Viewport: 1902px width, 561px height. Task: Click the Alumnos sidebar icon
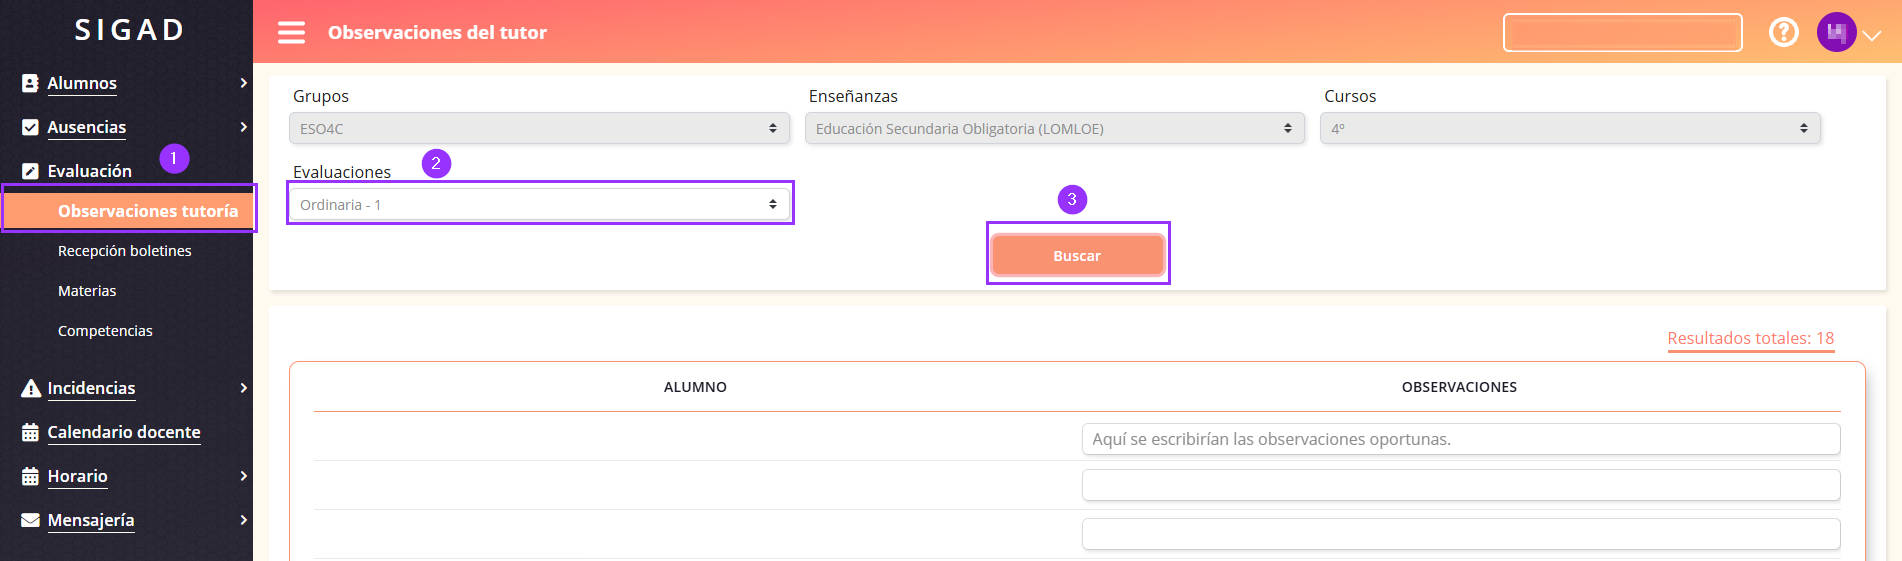coord(30,84)
